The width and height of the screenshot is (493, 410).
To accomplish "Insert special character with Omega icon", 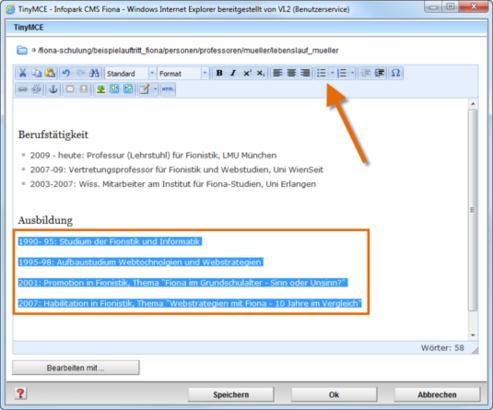I will (x=396, y=73).
